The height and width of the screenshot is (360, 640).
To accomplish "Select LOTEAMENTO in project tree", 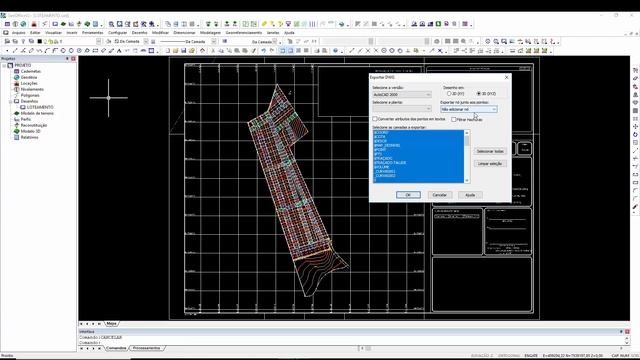I will tap(40, 107).
